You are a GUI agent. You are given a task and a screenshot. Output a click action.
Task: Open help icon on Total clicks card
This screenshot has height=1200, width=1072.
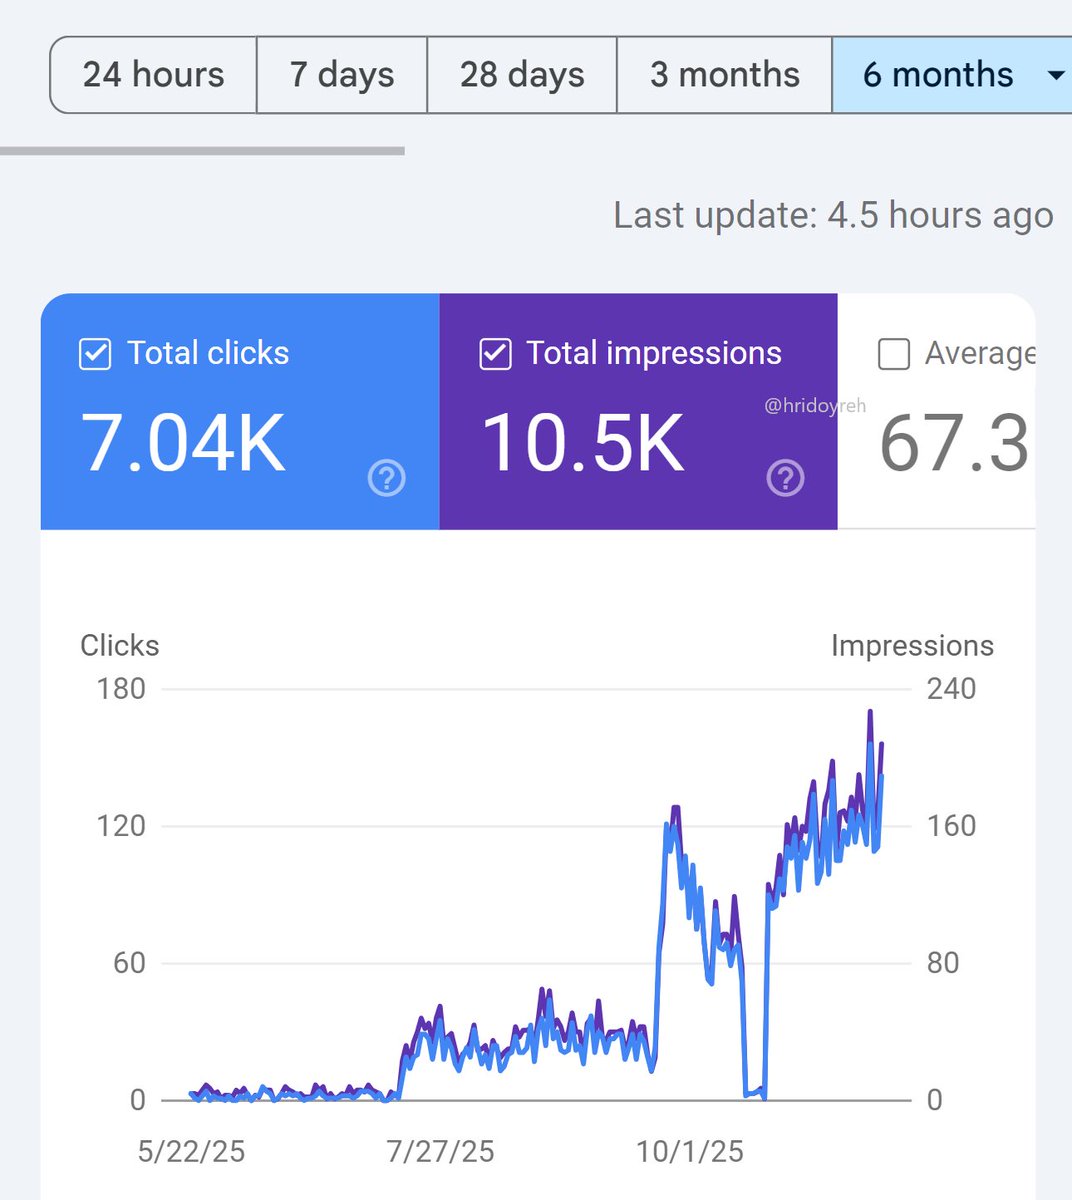click(x=387, y=479)
